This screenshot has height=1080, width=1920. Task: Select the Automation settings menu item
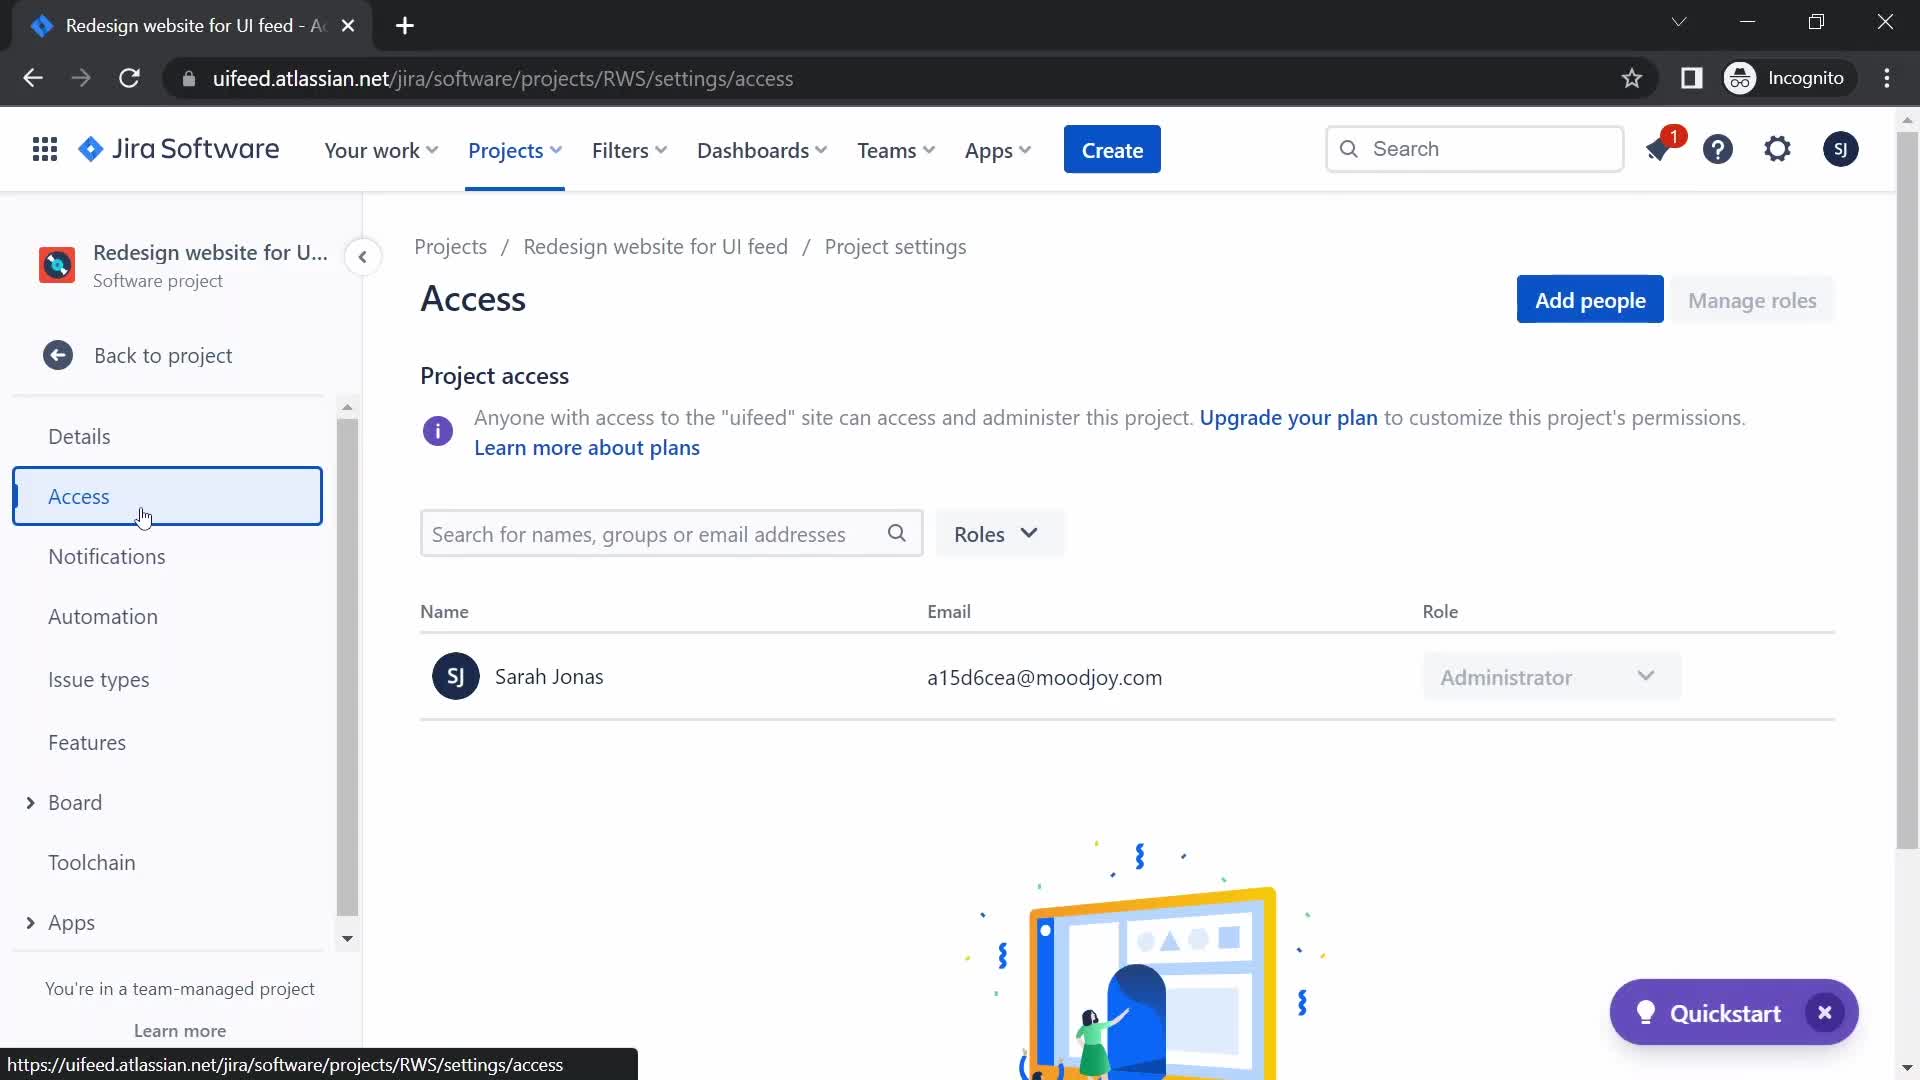pyautogui.click(x=103, y=616)
